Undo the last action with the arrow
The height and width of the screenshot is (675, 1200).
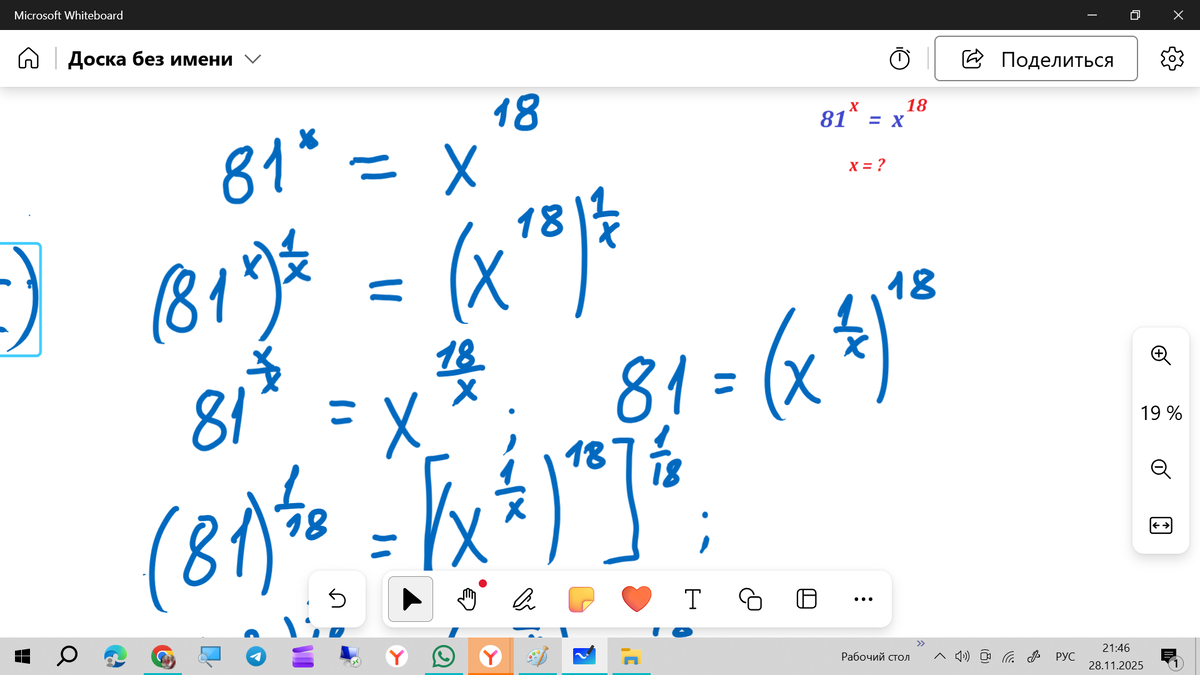(x=337, y=599)
